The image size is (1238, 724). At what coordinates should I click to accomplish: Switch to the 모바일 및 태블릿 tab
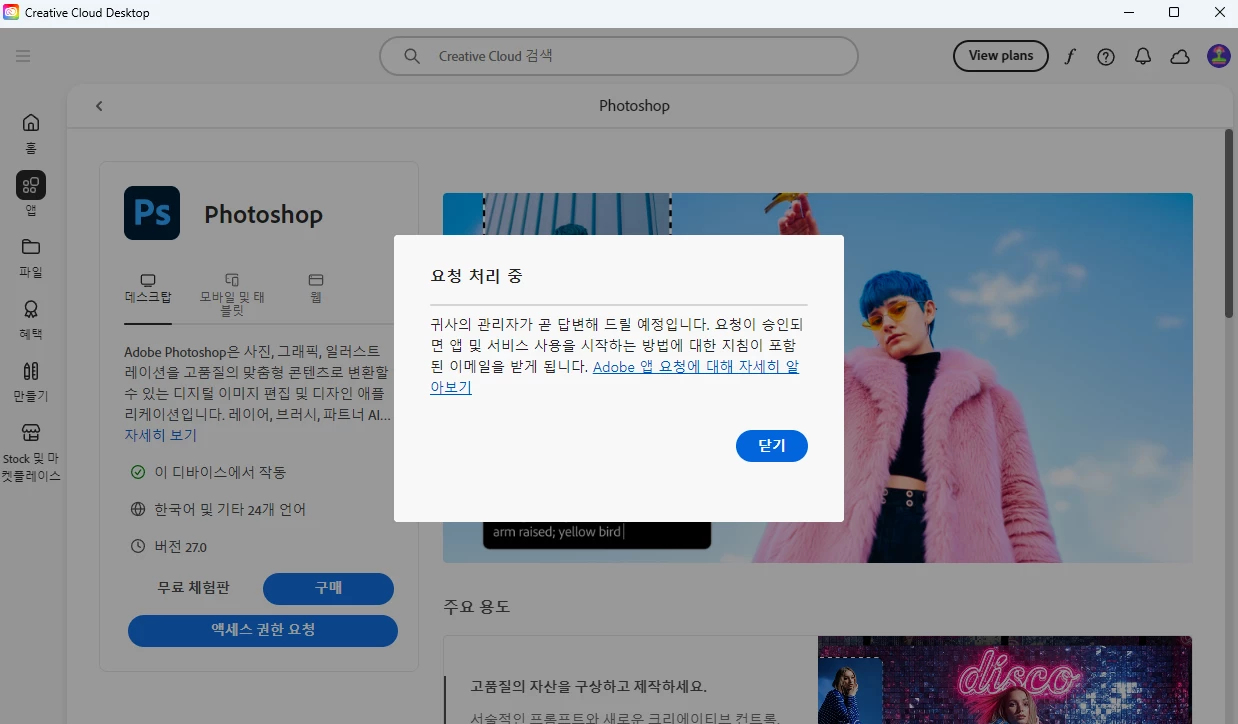(x=232, y=295)
